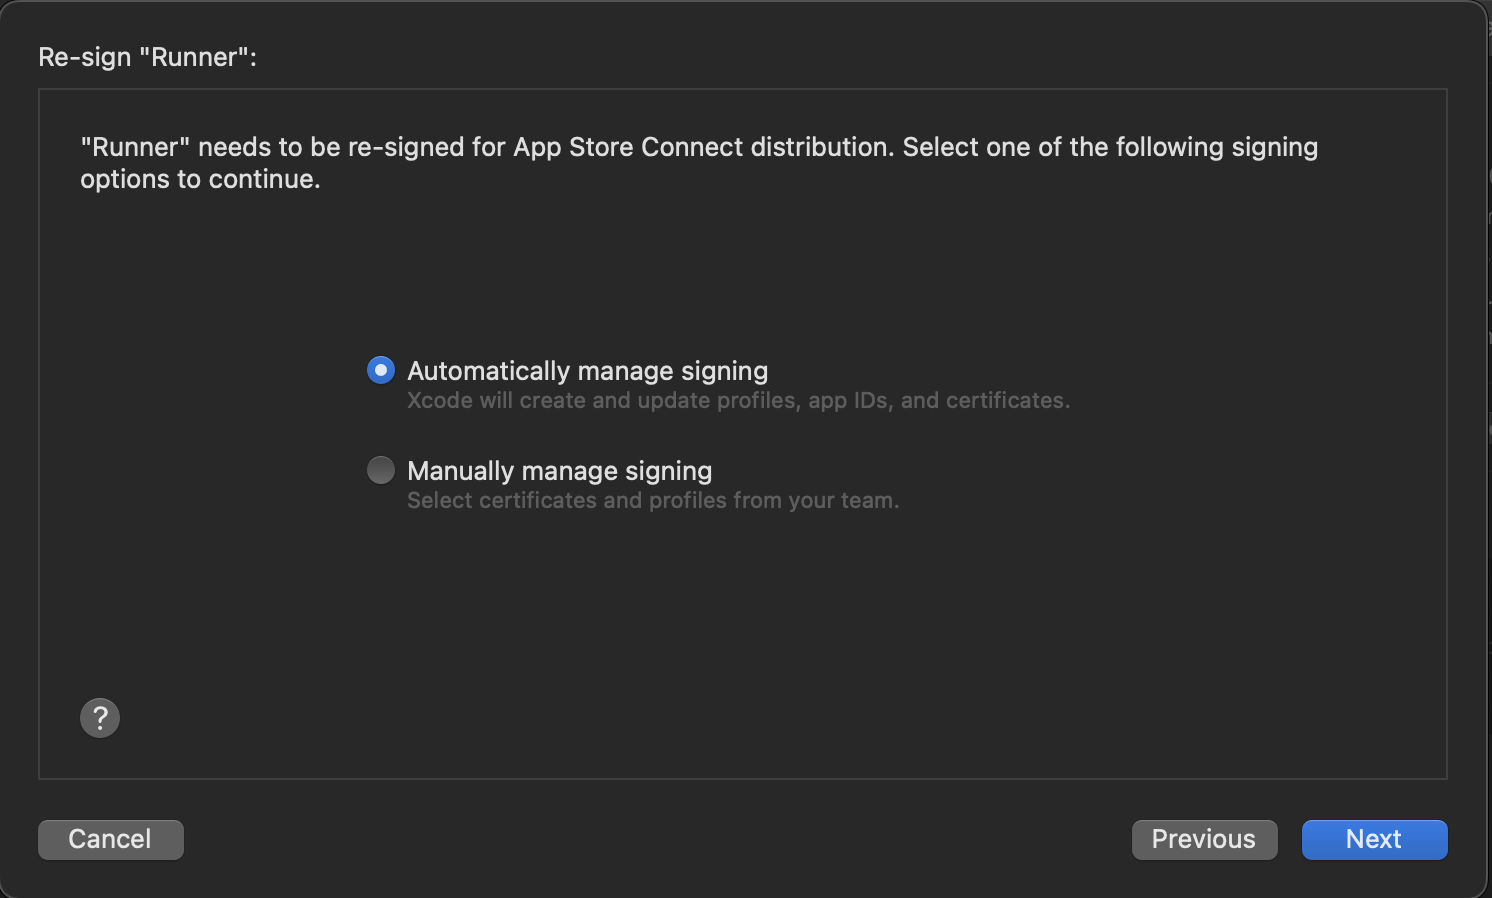Click the "Automatically manage signing" label text

click(588, 371)
